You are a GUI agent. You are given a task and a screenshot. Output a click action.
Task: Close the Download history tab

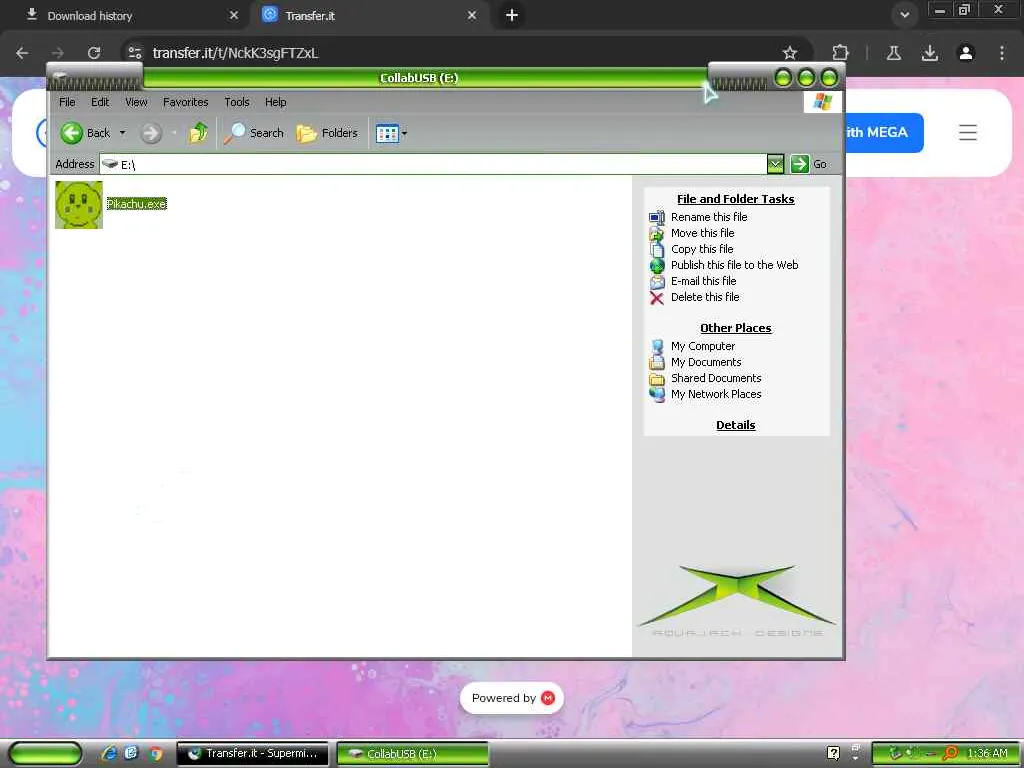tap(234, 15)
